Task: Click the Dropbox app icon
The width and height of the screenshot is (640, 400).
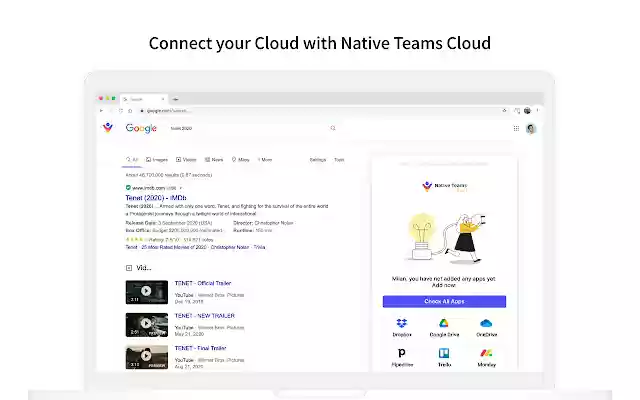Action: click(402, 324)
